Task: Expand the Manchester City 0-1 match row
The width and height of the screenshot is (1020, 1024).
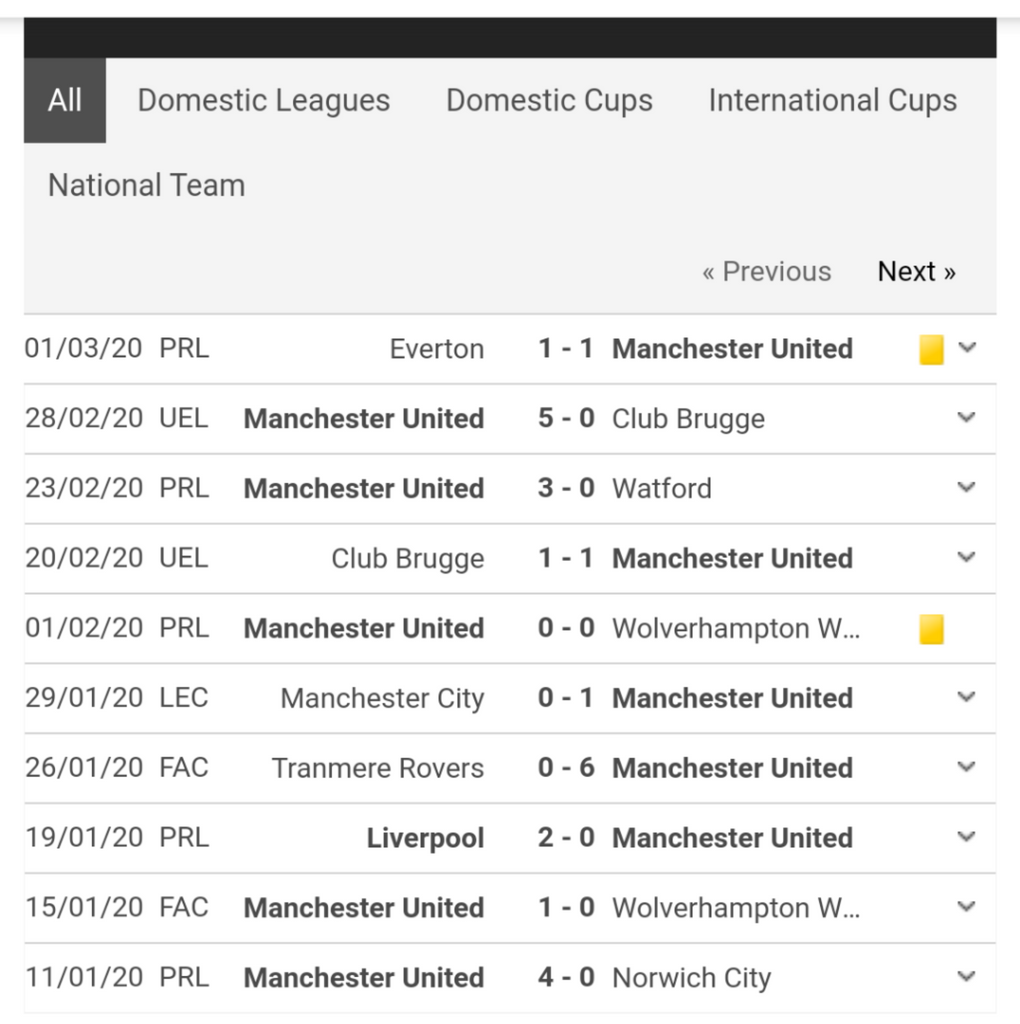Action: pyautogui.click(x=966, y=698)
